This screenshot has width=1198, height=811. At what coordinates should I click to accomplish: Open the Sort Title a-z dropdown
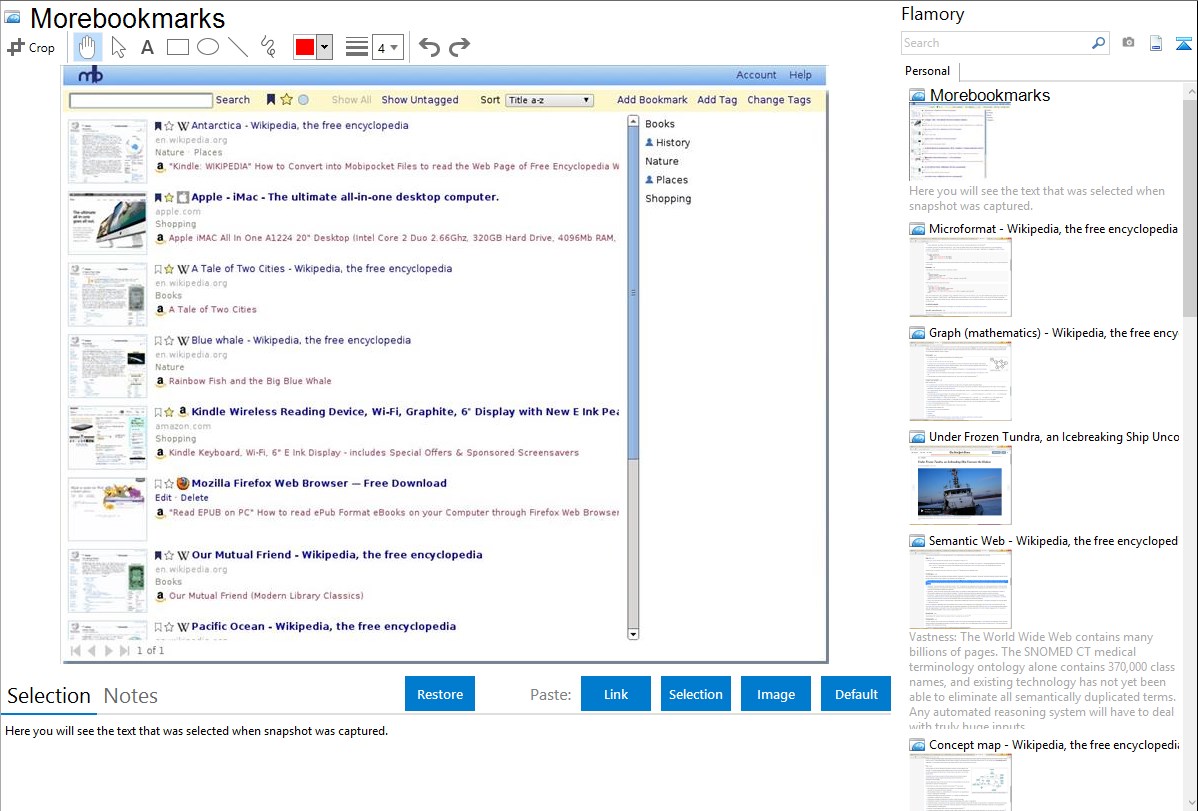tap(549, 100)
